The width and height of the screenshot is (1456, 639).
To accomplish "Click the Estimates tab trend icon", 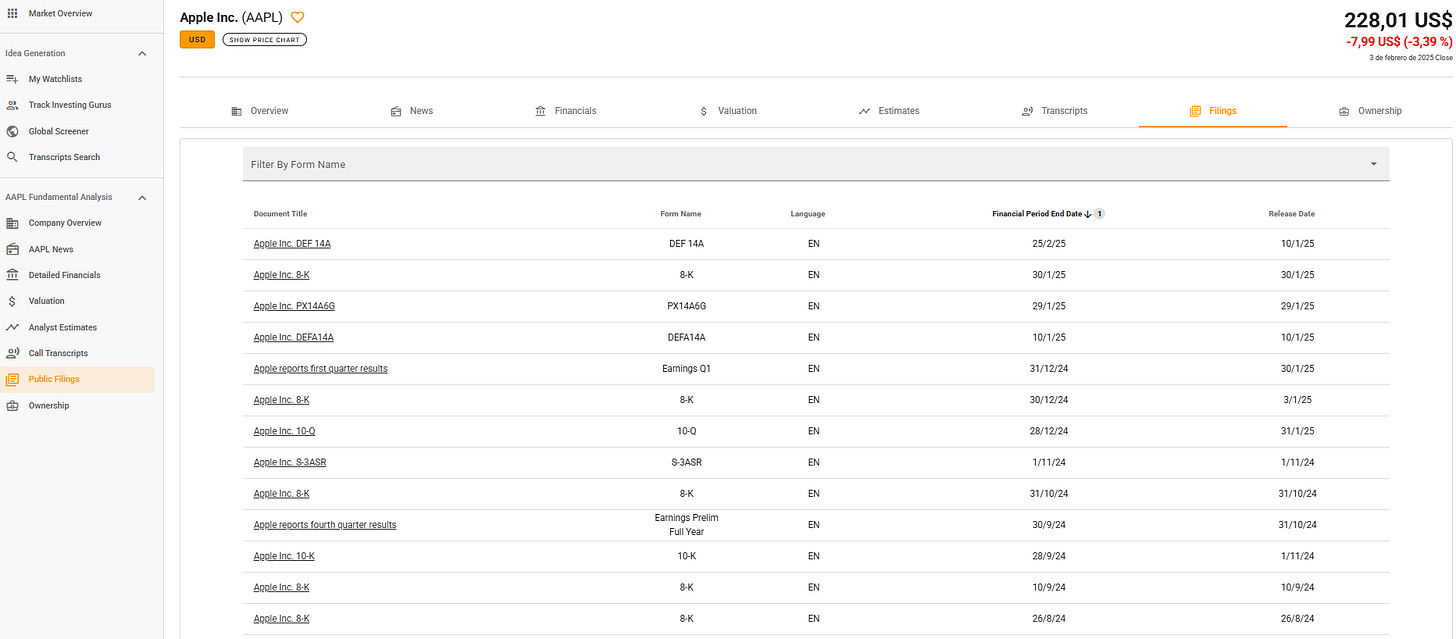I will 864,111.
